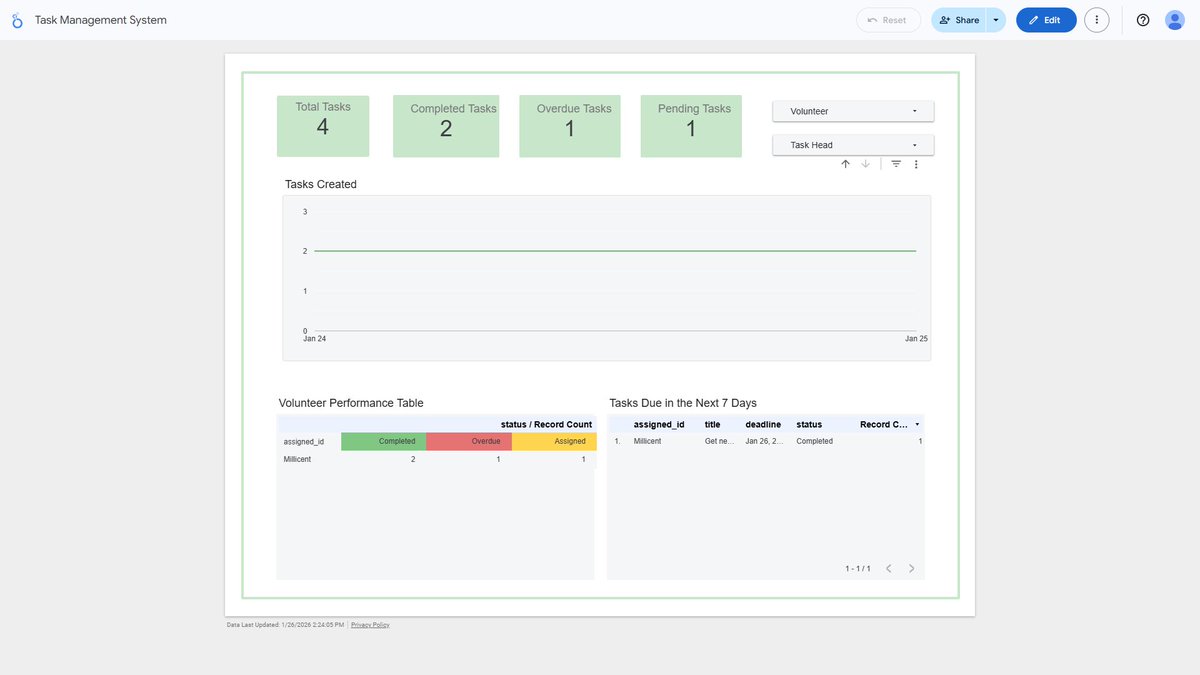
Task: Click Millicent in Tasks Due table
Action: (x=647, y=441)
